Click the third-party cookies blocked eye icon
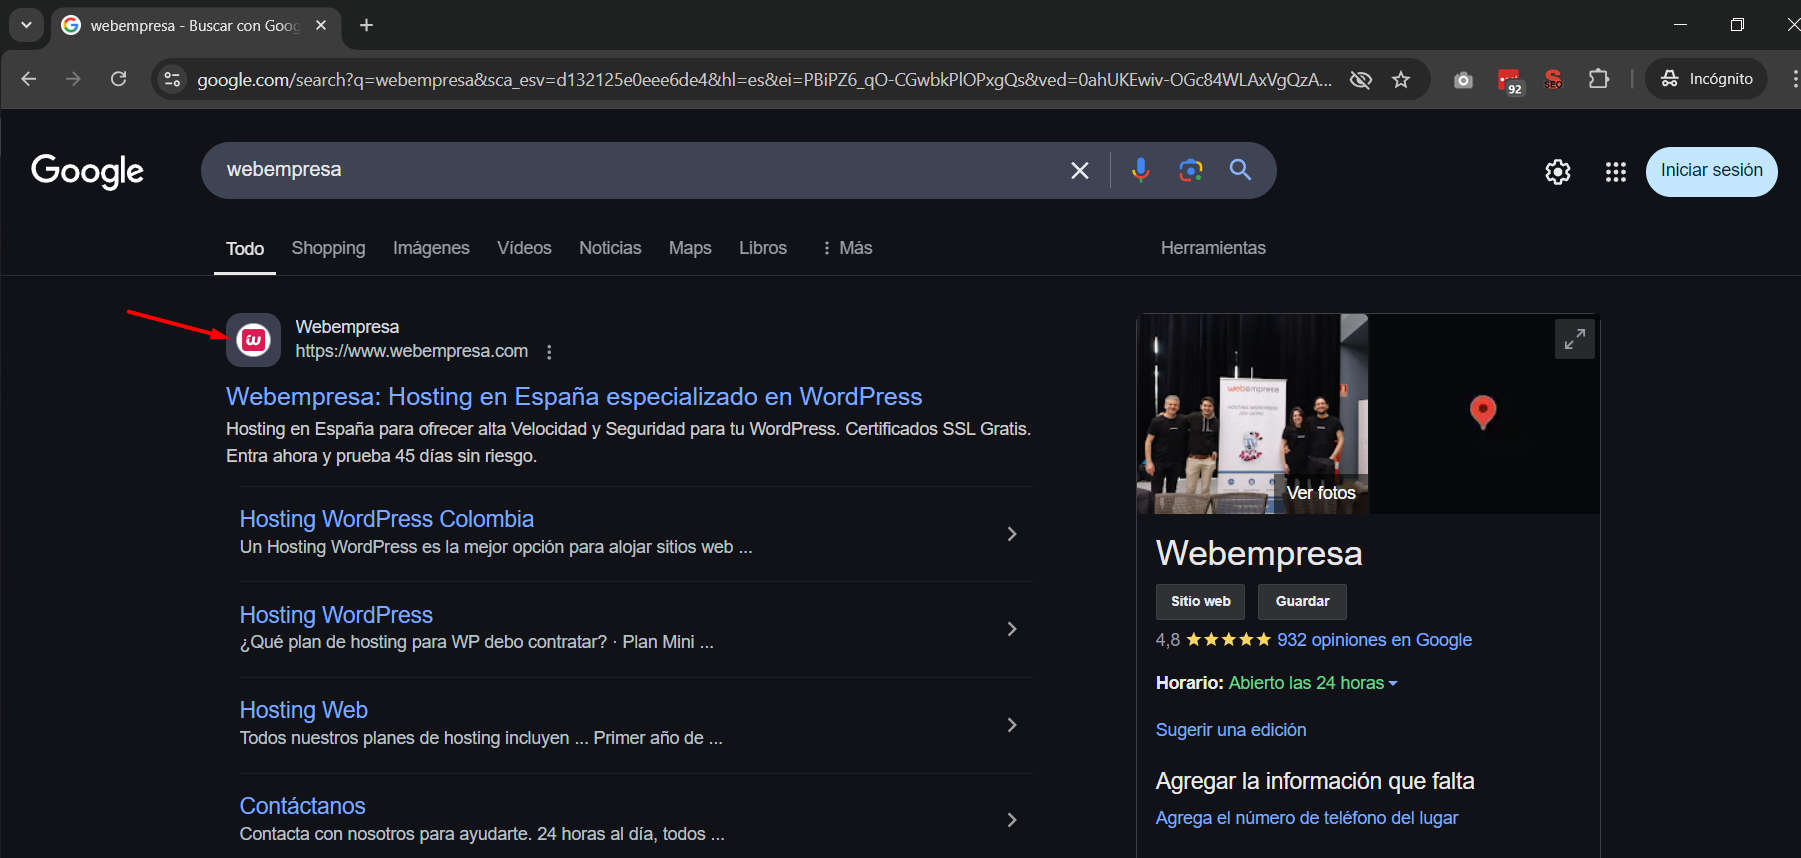Screen dimensions: 1801x858 pyautogui.click(x=1360, y=79)
